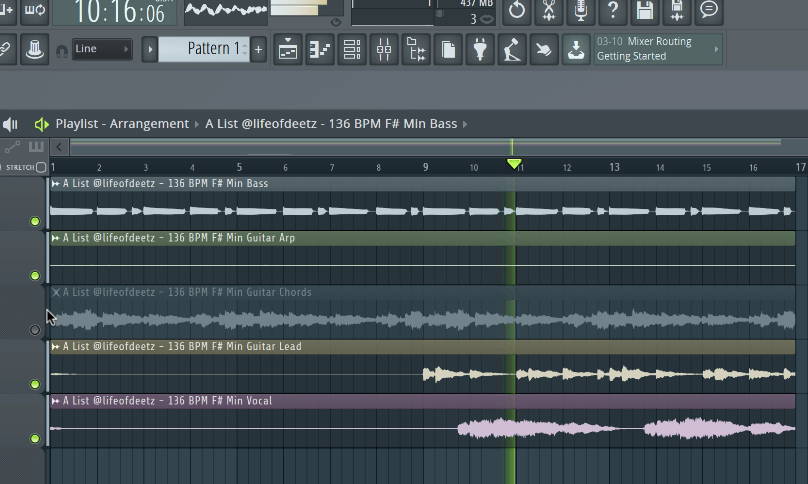Open the Piano roll icon
The height and width of the screenshot is (484, 808).
click(319, 50)
